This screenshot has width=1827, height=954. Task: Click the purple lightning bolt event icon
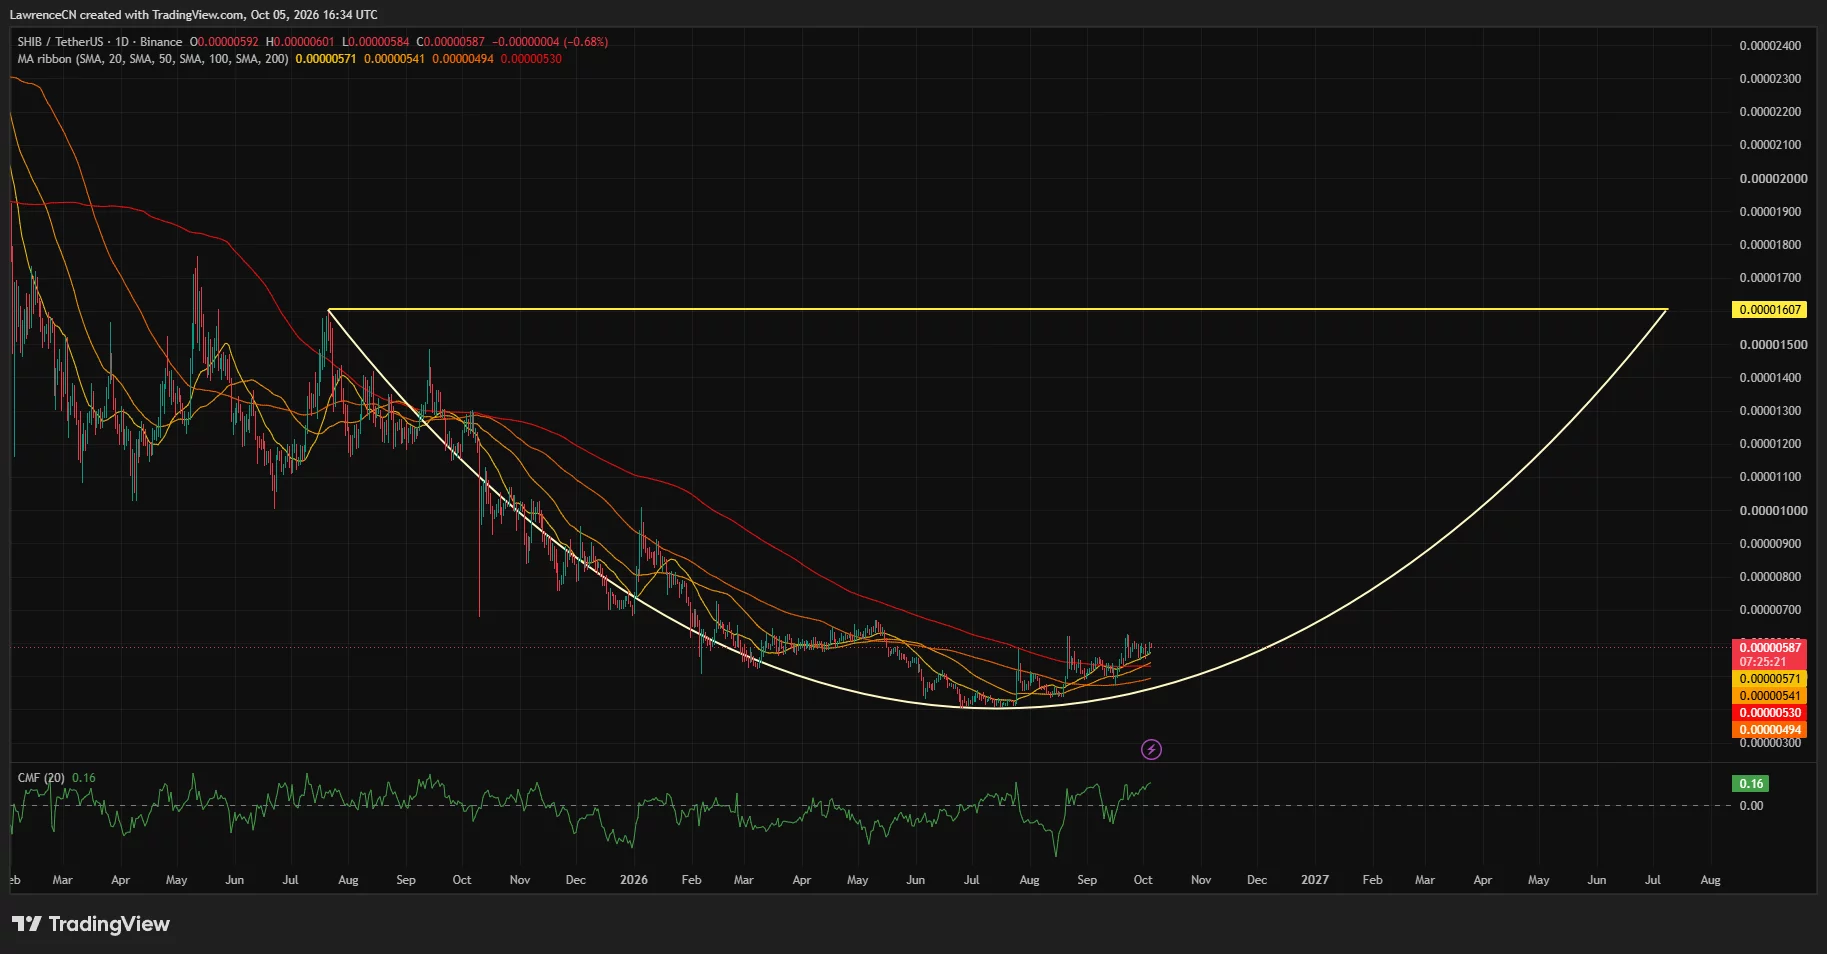[1151, 749]
